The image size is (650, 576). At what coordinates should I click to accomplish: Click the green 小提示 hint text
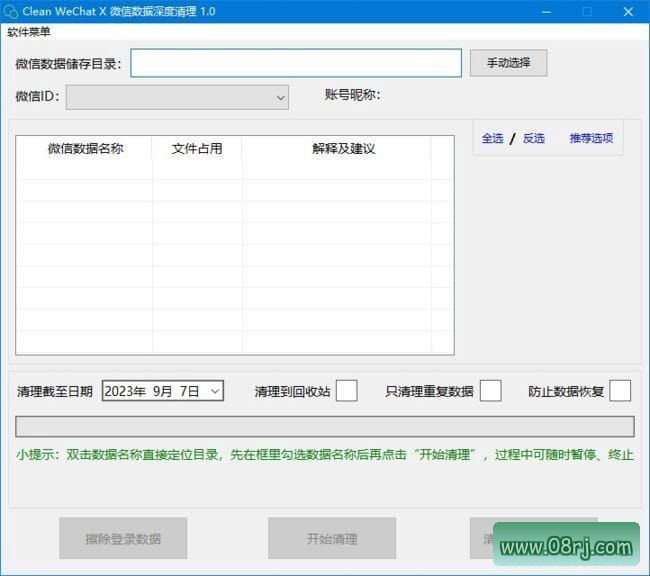[325, 454]
